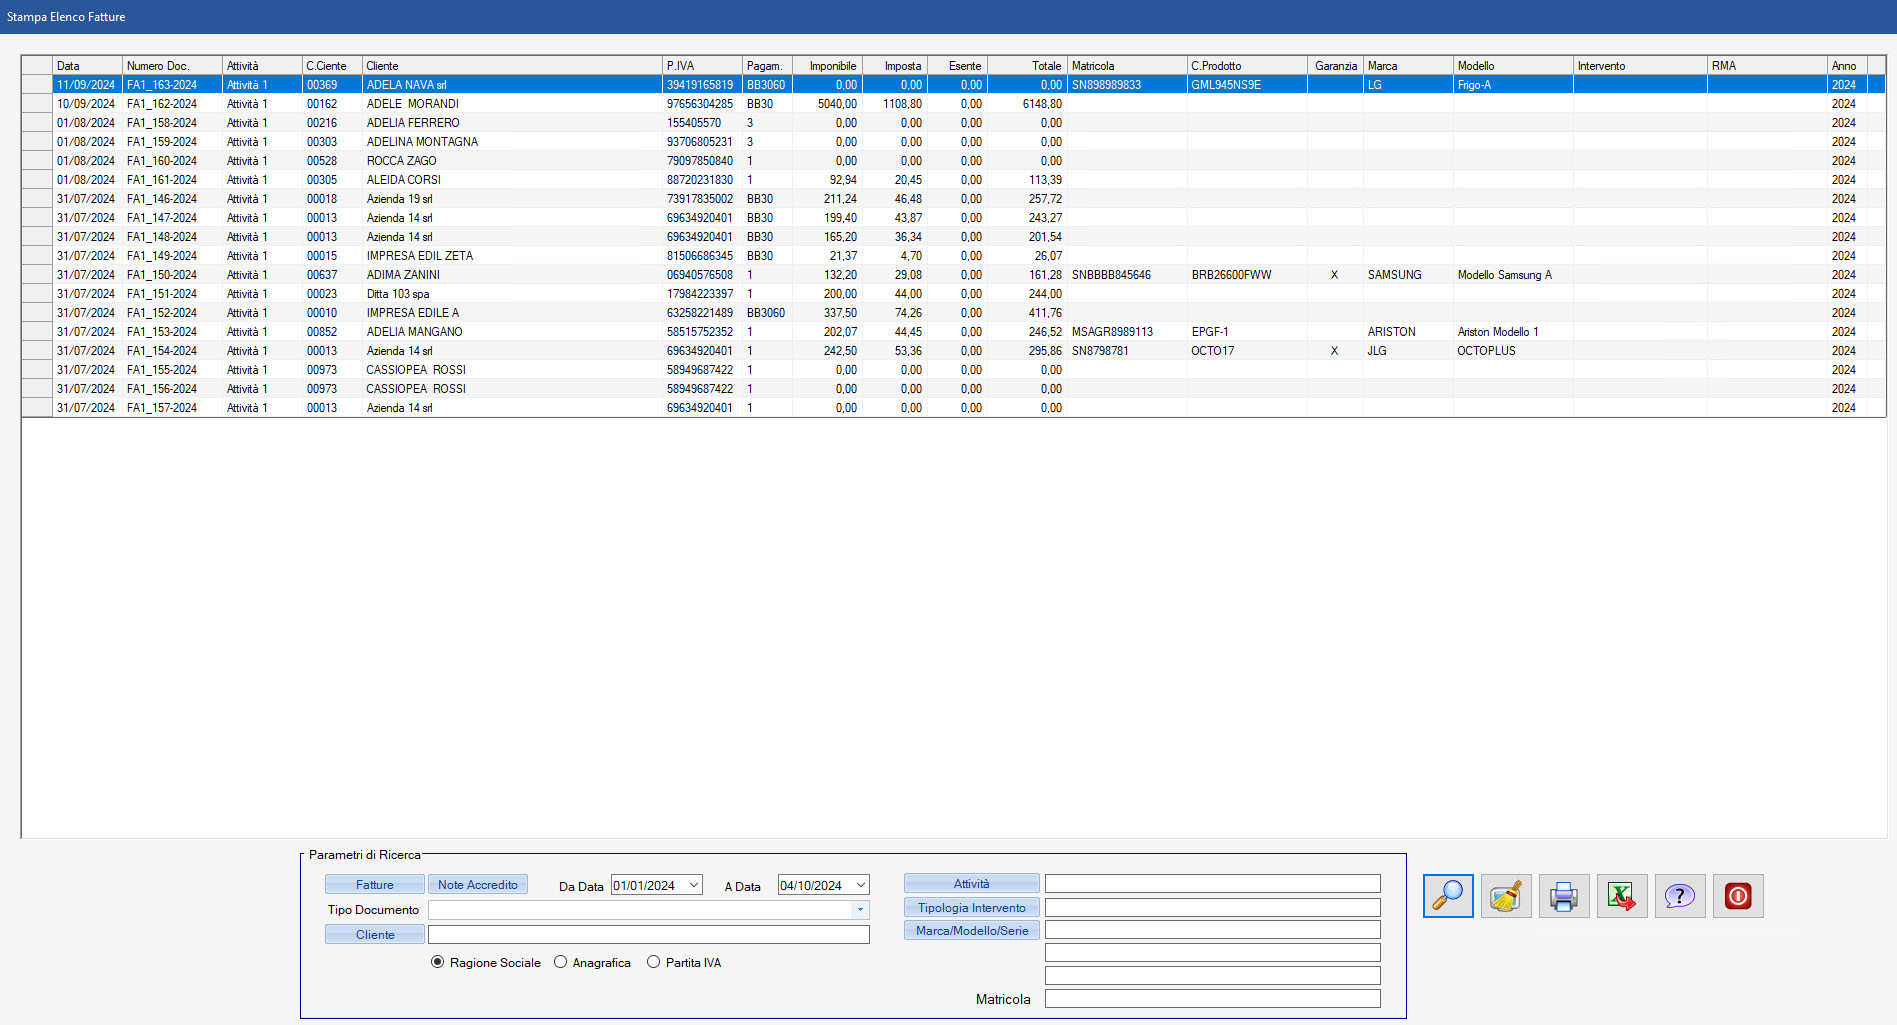Select the Partita IVA radio button

[654, 962]
